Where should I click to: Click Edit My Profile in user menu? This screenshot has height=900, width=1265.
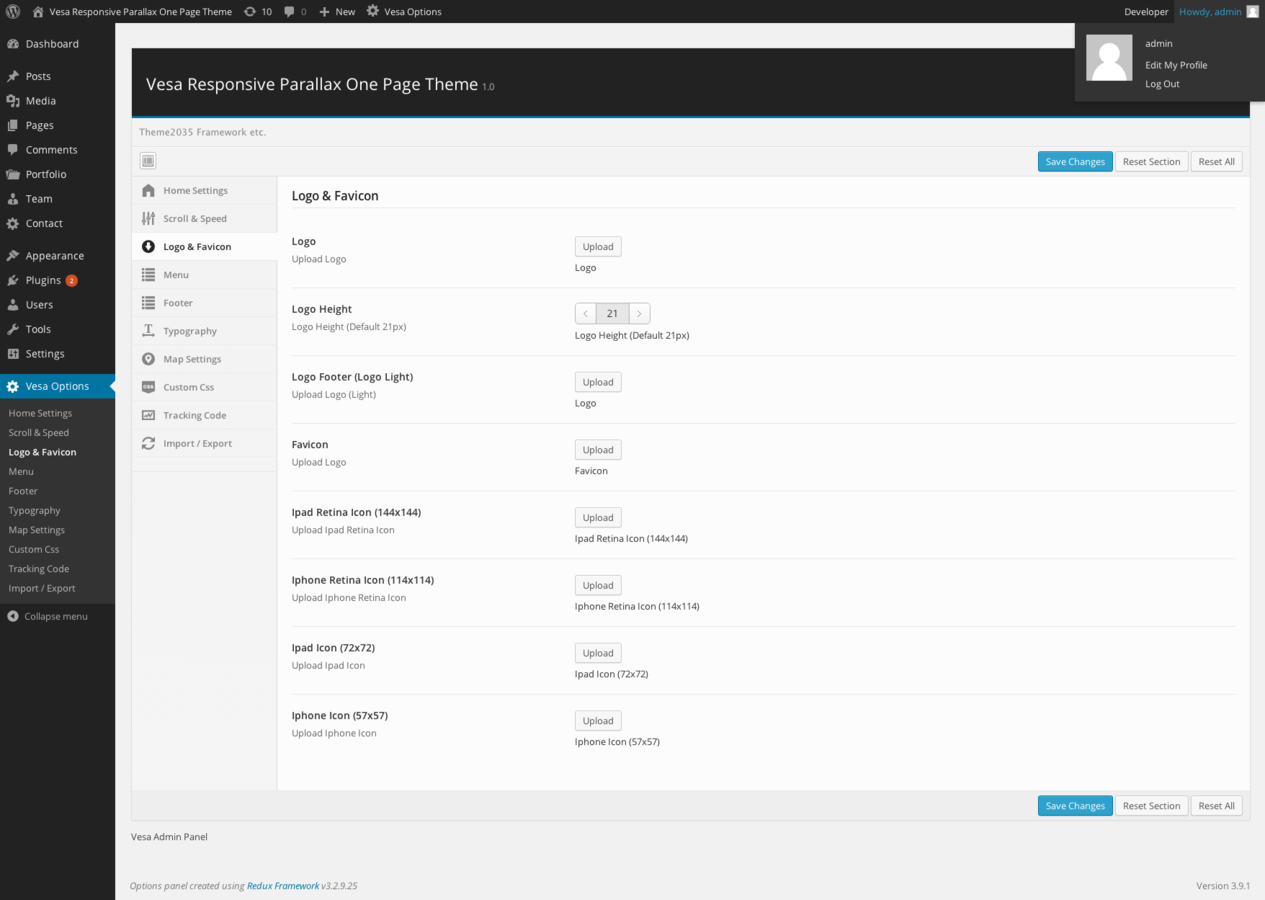[x=1176, y=65]
